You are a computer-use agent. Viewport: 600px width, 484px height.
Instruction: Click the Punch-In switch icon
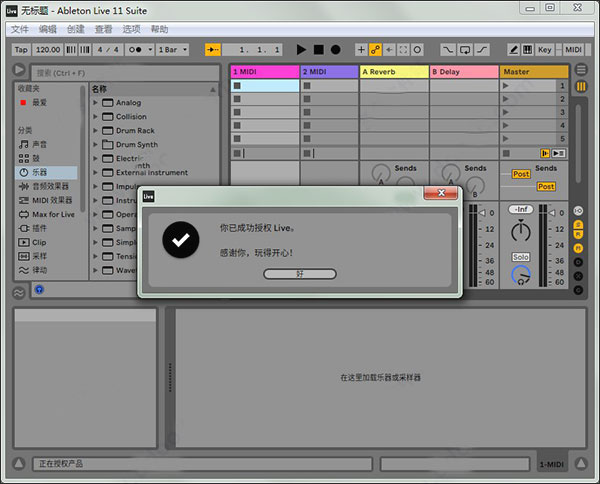(448, 50)
